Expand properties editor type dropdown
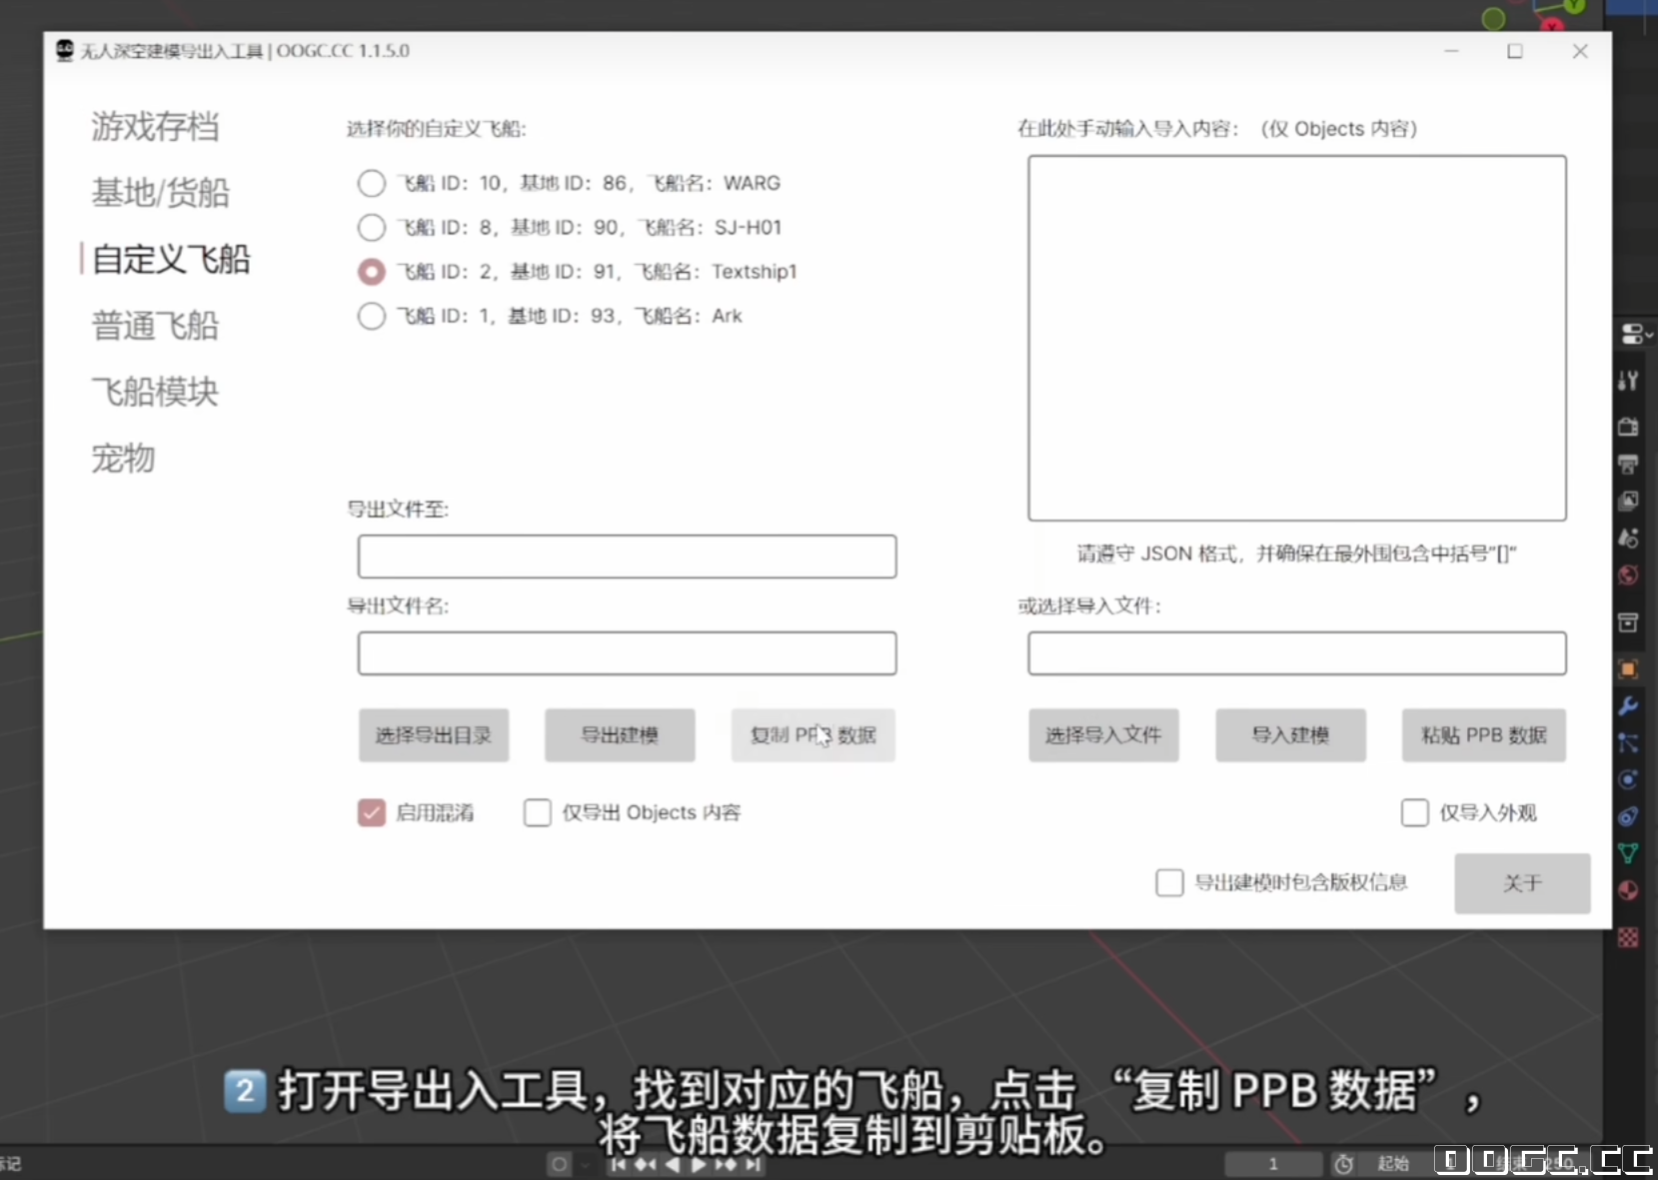 (1635, 334)
